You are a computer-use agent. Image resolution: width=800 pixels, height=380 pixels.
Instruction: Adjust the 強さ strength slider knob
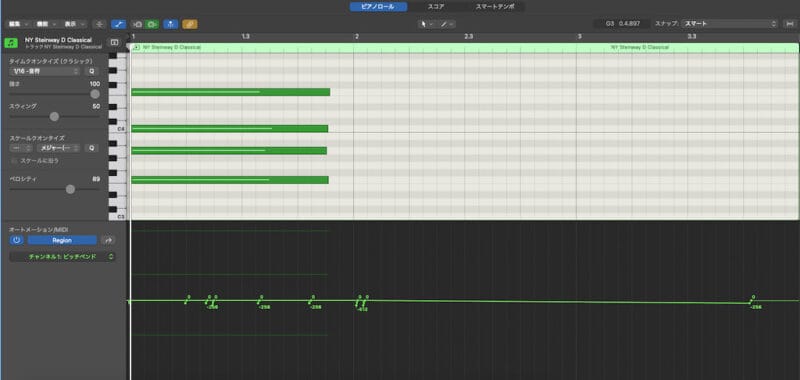[95, 94]
